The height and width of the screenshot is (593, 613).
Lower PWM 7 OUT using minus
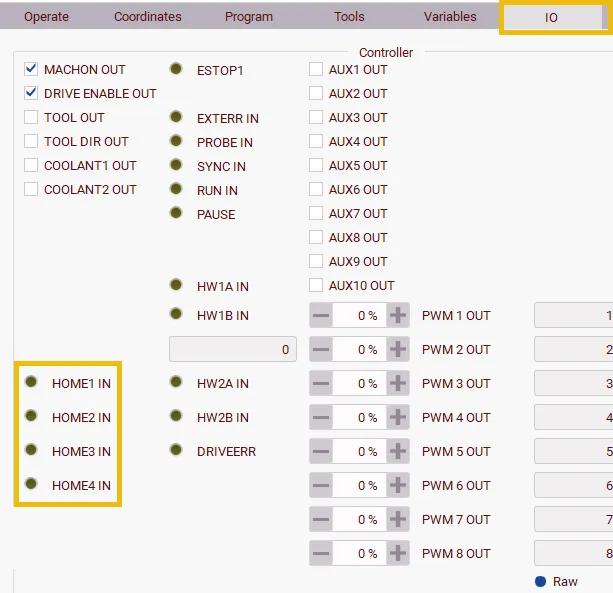[x=321, y=519]
